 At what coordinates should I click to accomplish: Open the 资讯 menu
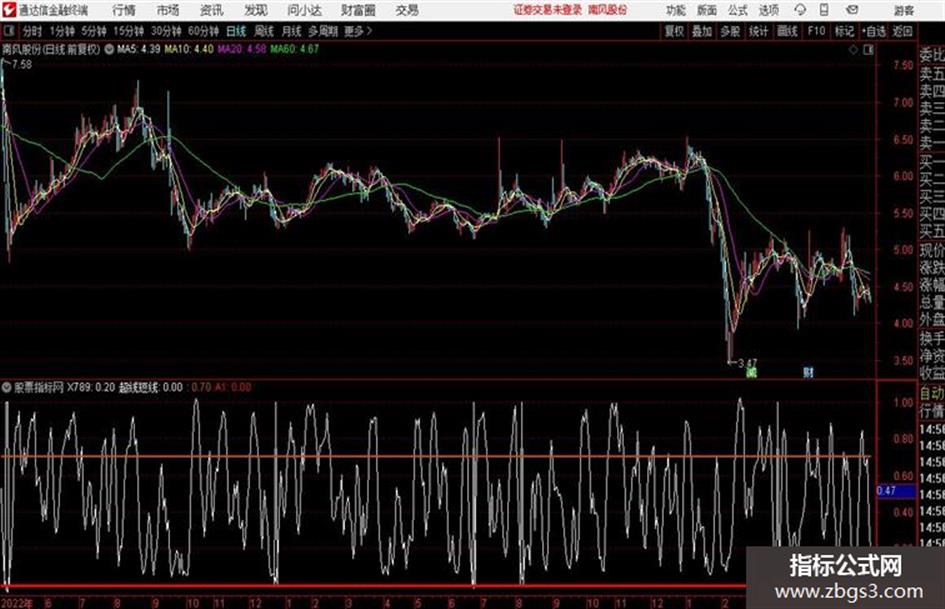(212, 10)
